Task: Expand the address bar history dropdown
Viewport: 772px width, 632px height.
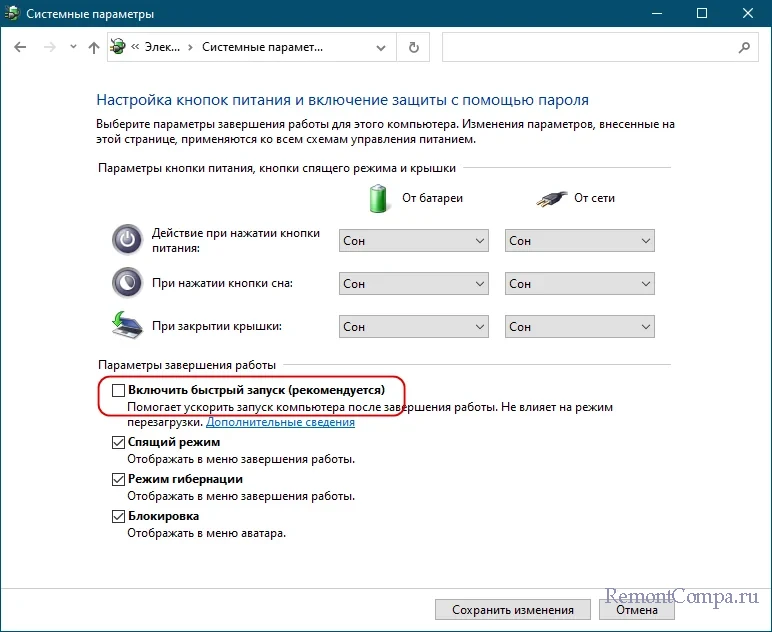Action: [381, 48]
